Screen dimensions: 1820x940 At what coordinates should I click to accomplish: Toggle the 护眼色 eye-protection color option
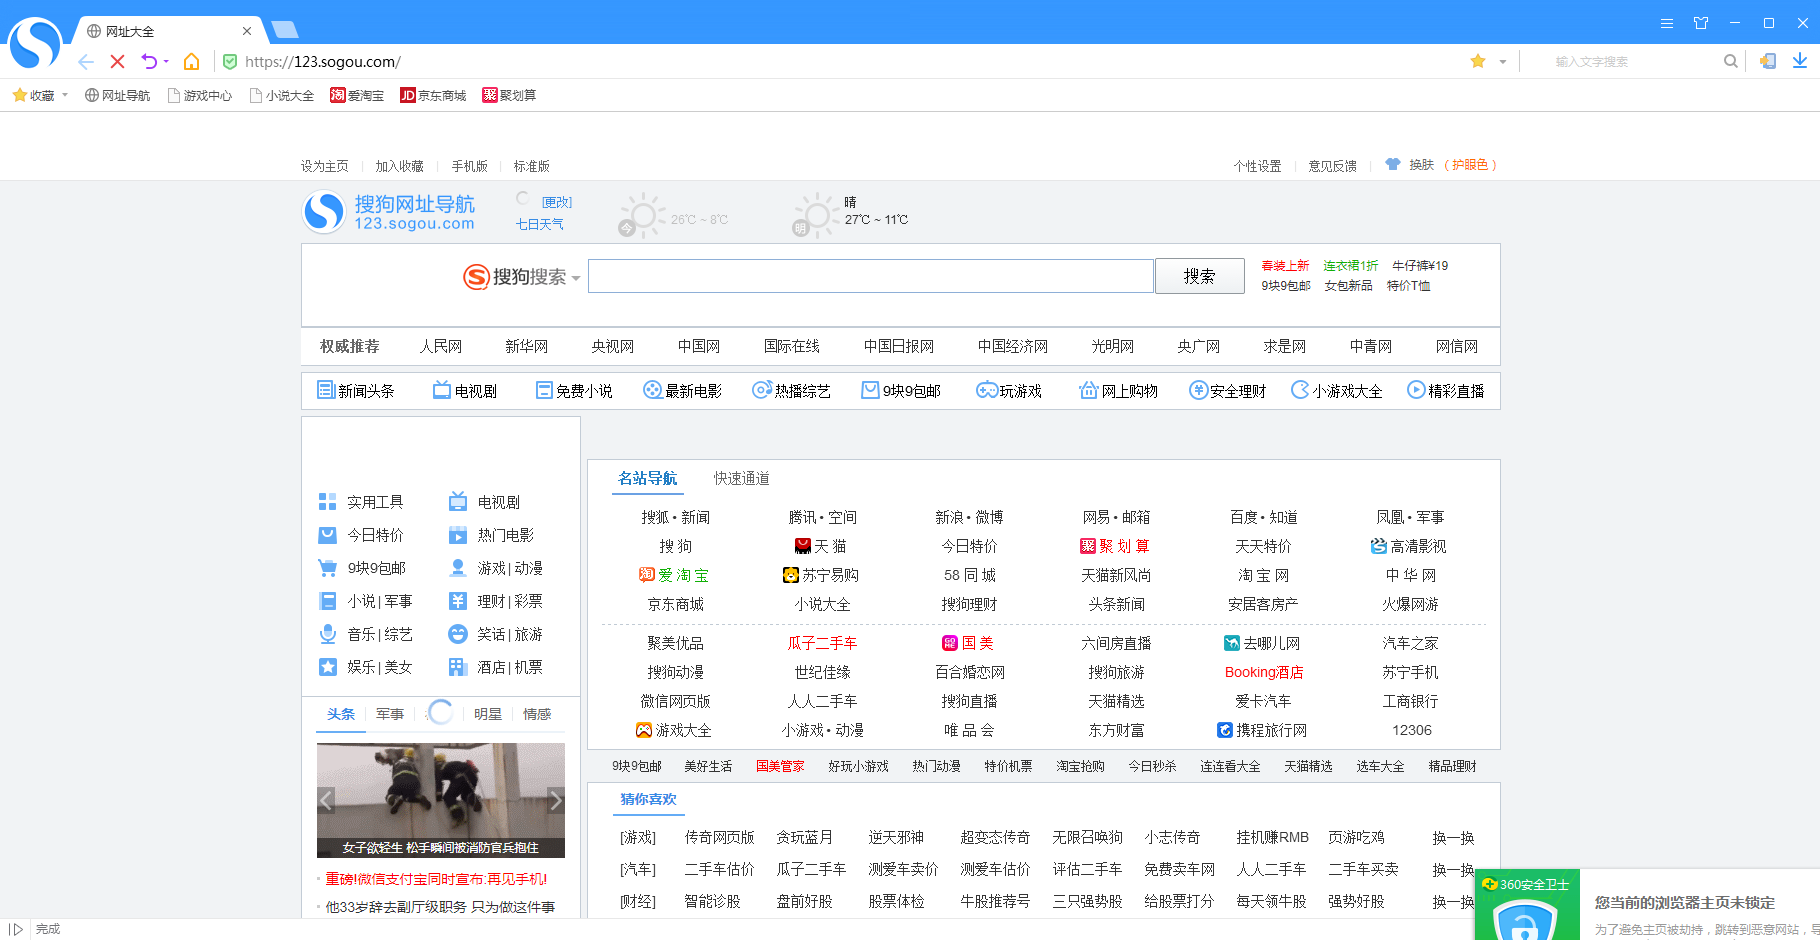tap(1470, 165)
